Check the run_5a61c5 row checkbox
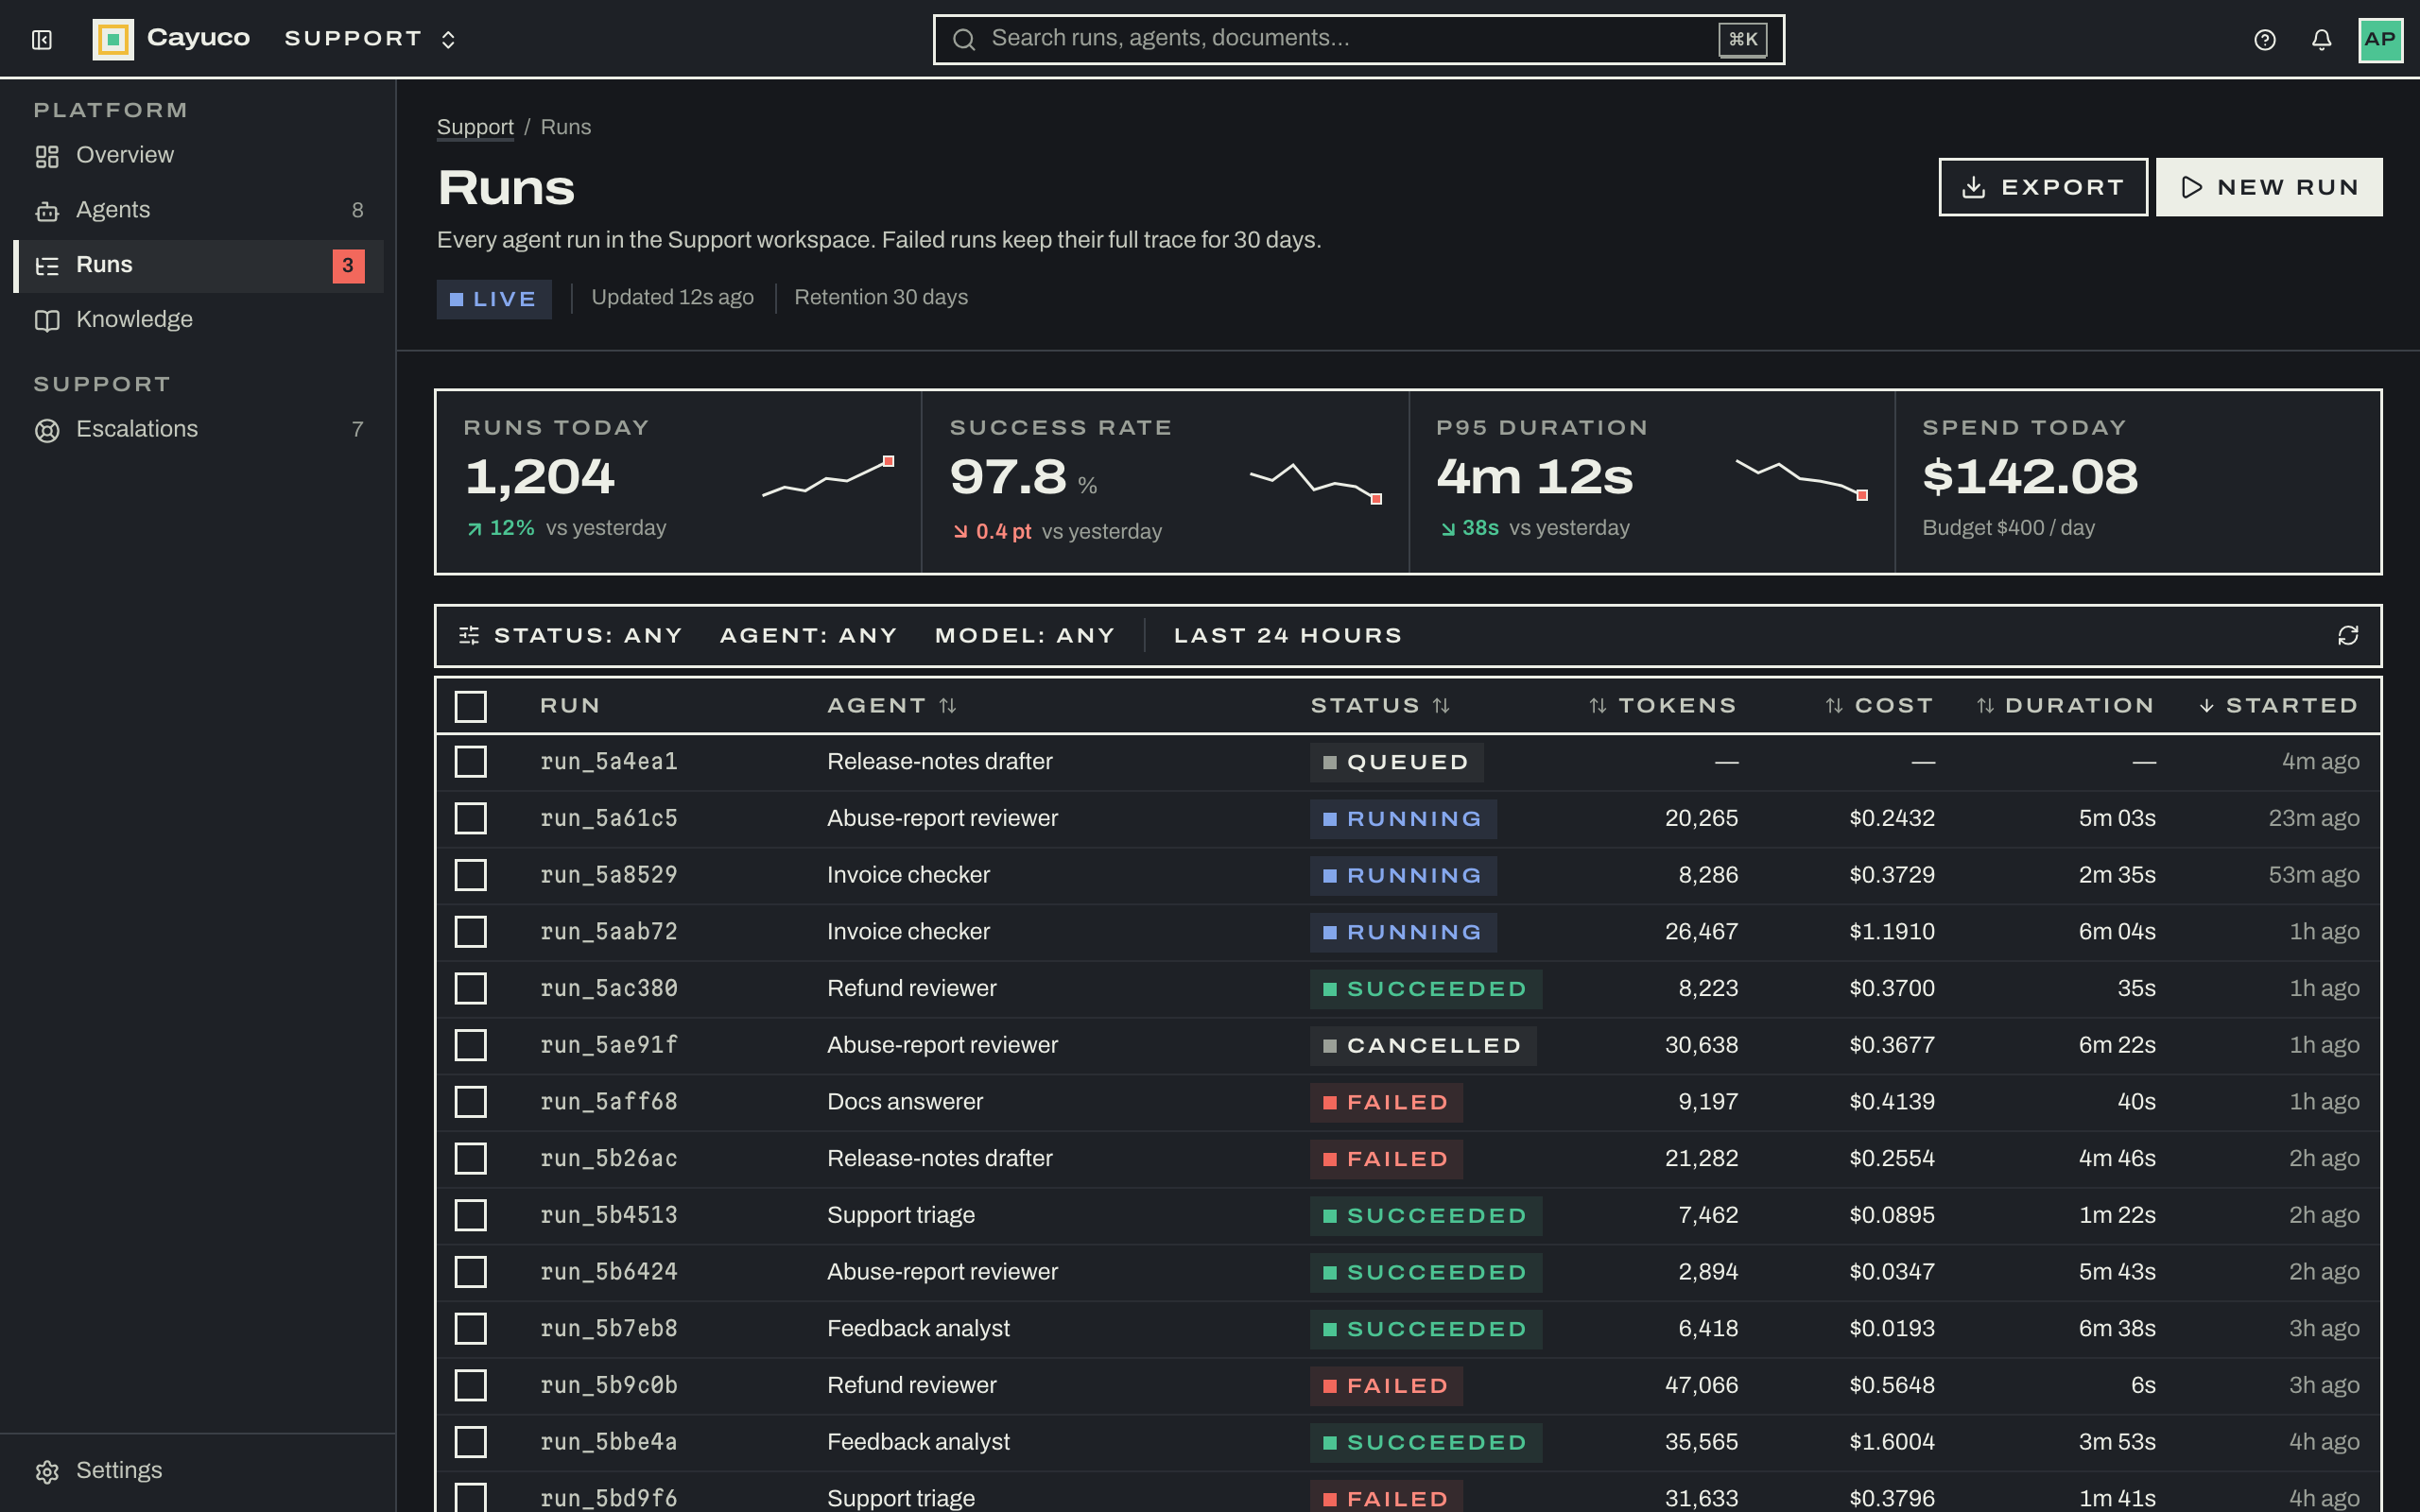This screenshot has width=2420, height=1512. tap(471, 819)
